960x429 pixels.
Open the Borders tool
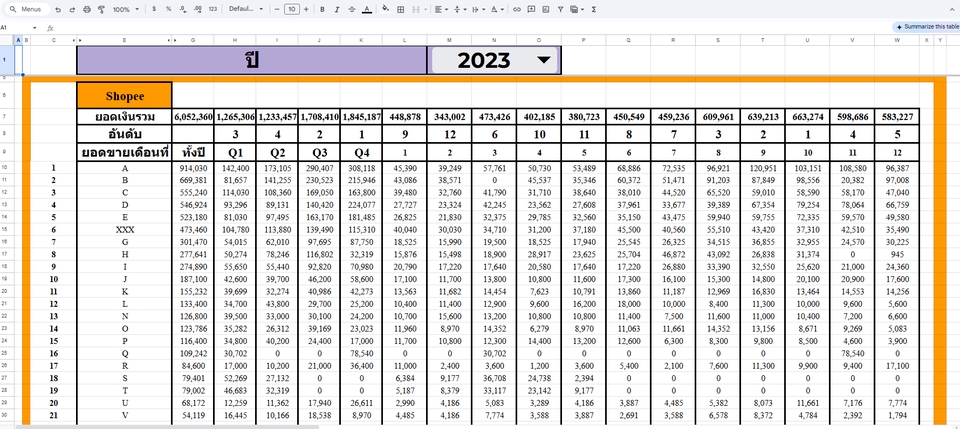click(402, 9)
